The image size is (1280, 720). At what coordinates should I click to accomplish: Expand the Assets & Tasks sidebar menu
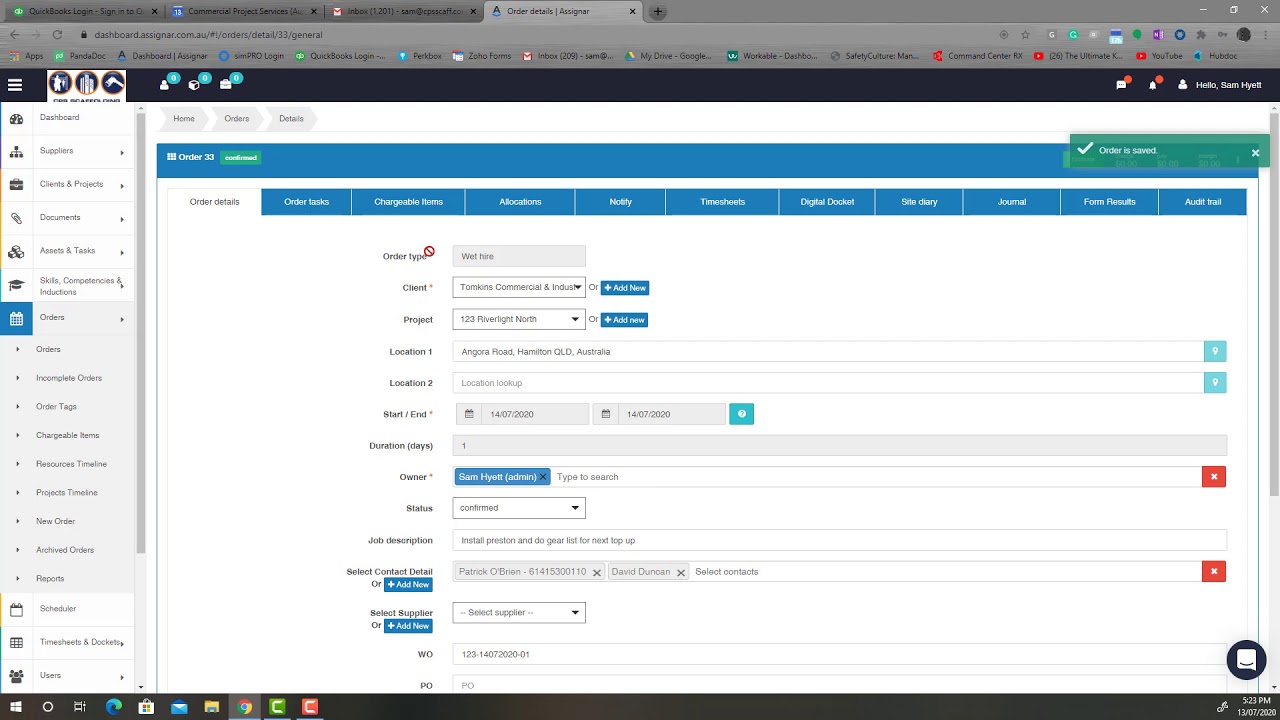[122, 252]
